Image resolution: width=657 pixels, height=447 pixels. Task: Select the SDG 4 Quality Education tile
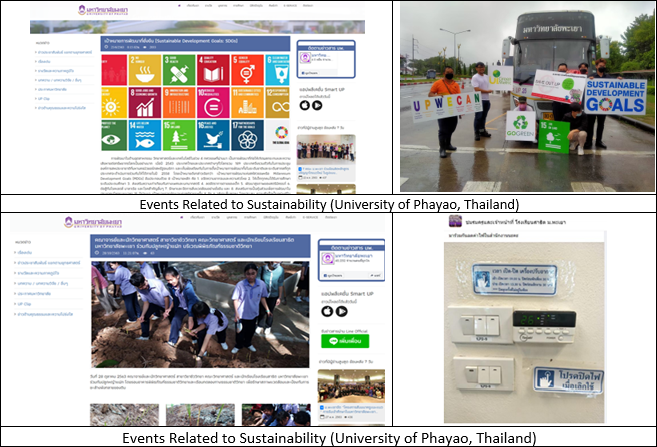pyautogui.click(x=213, y=70)
